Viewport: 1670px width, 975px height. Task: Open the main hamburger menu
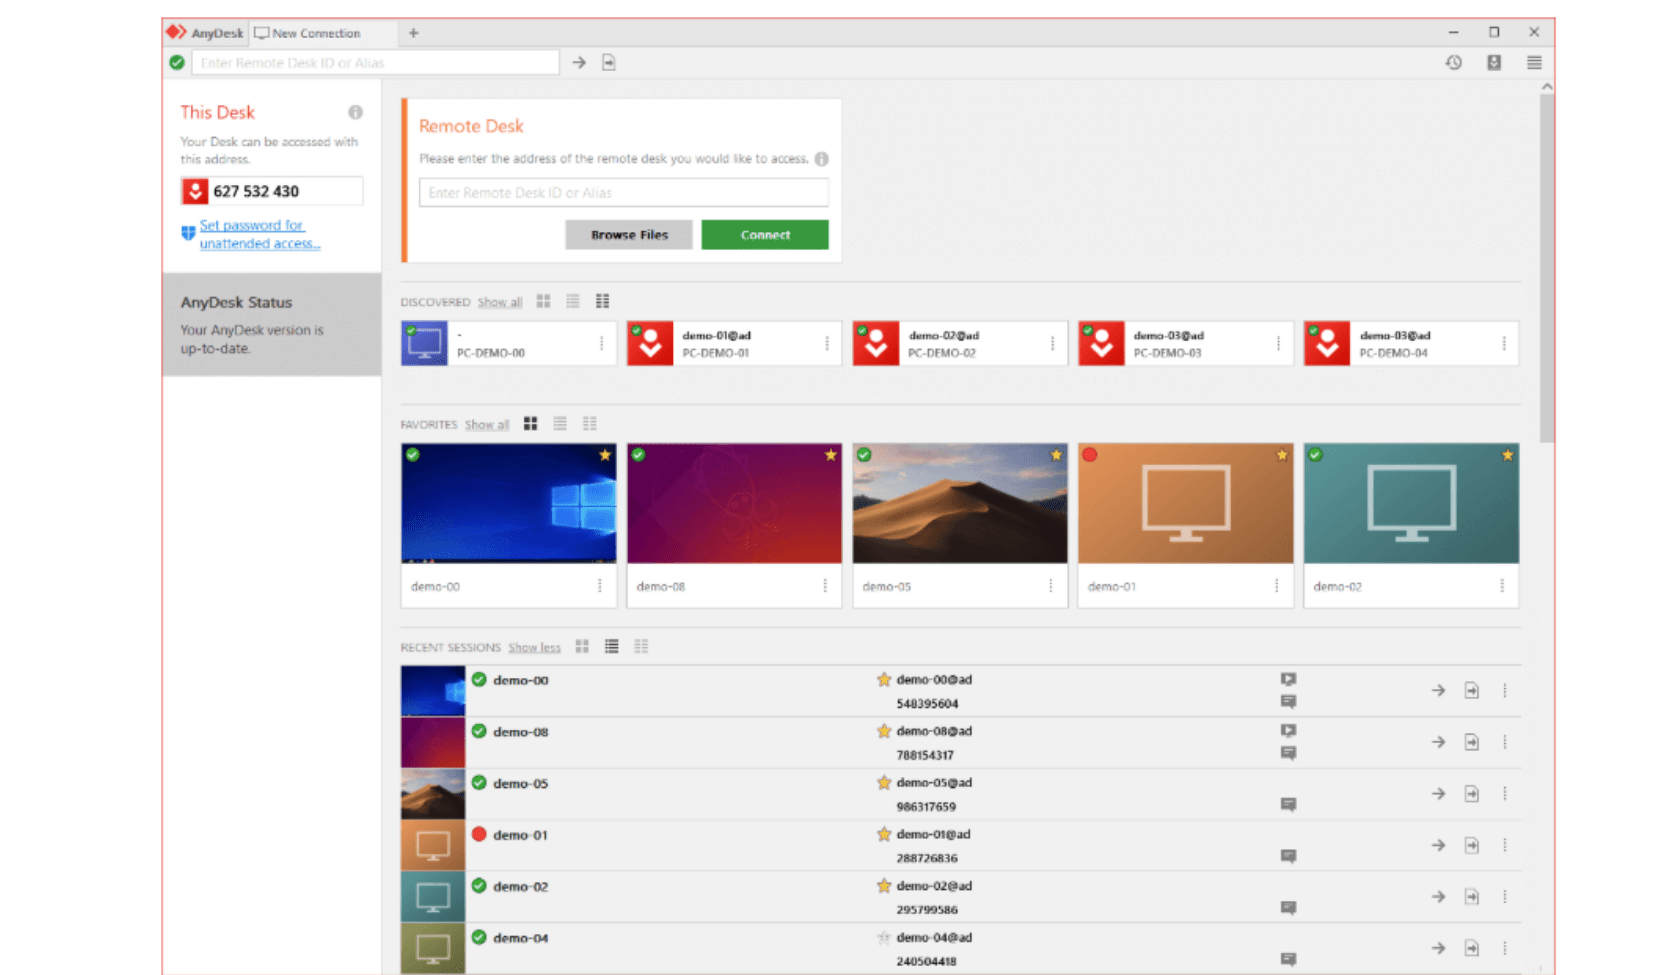pyautogui.click(x=1533, y=62)
